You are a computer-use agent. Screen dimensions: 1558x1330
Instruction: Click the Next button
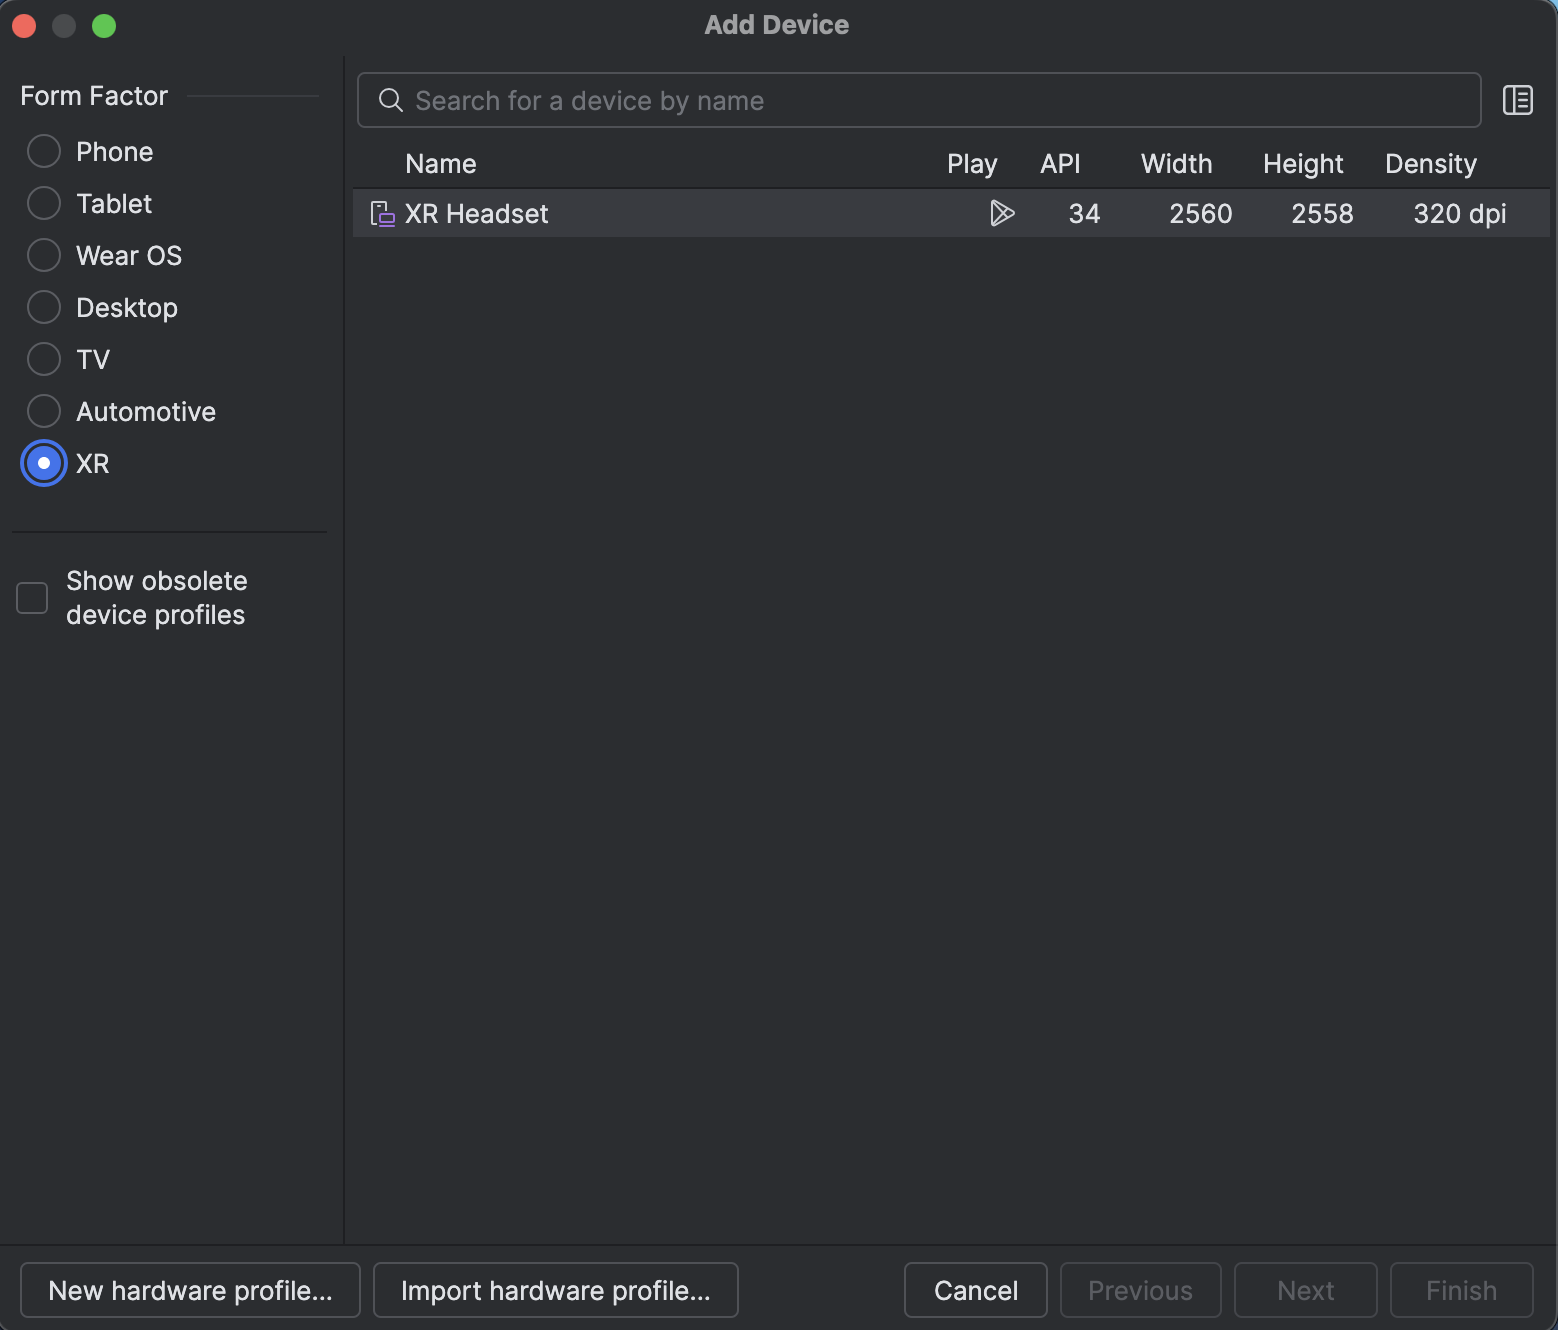click(x=1305, y=1290)
